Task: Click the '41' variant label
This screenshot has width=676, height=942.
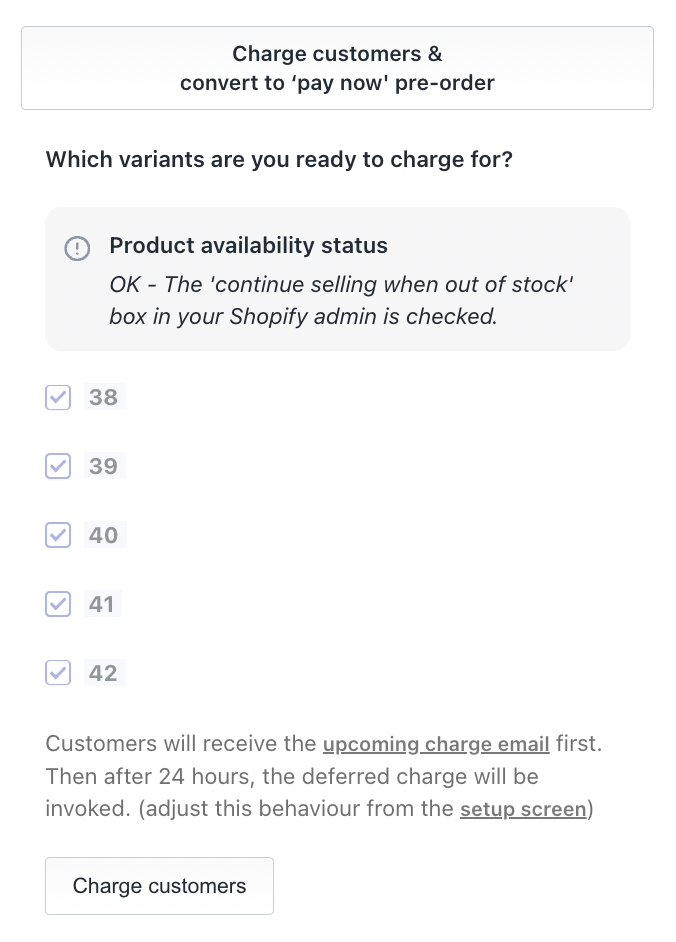Action: point(102,604)
